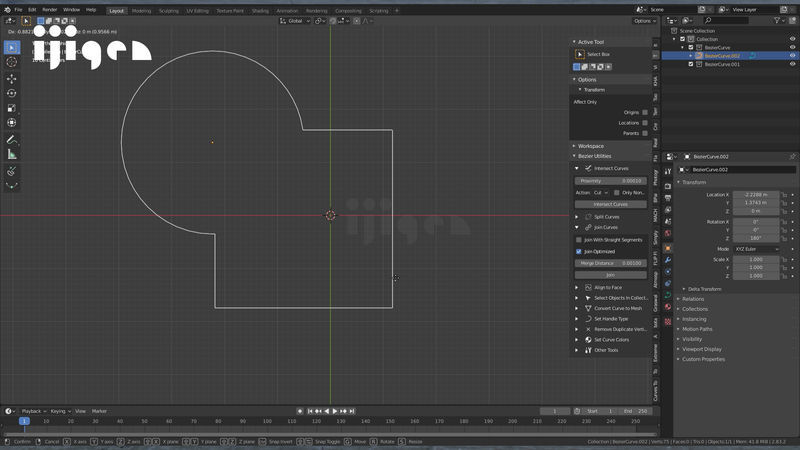Viewport: 800px width, 450px height.
Task: Activate the Move tool
Action: [12, 79]
